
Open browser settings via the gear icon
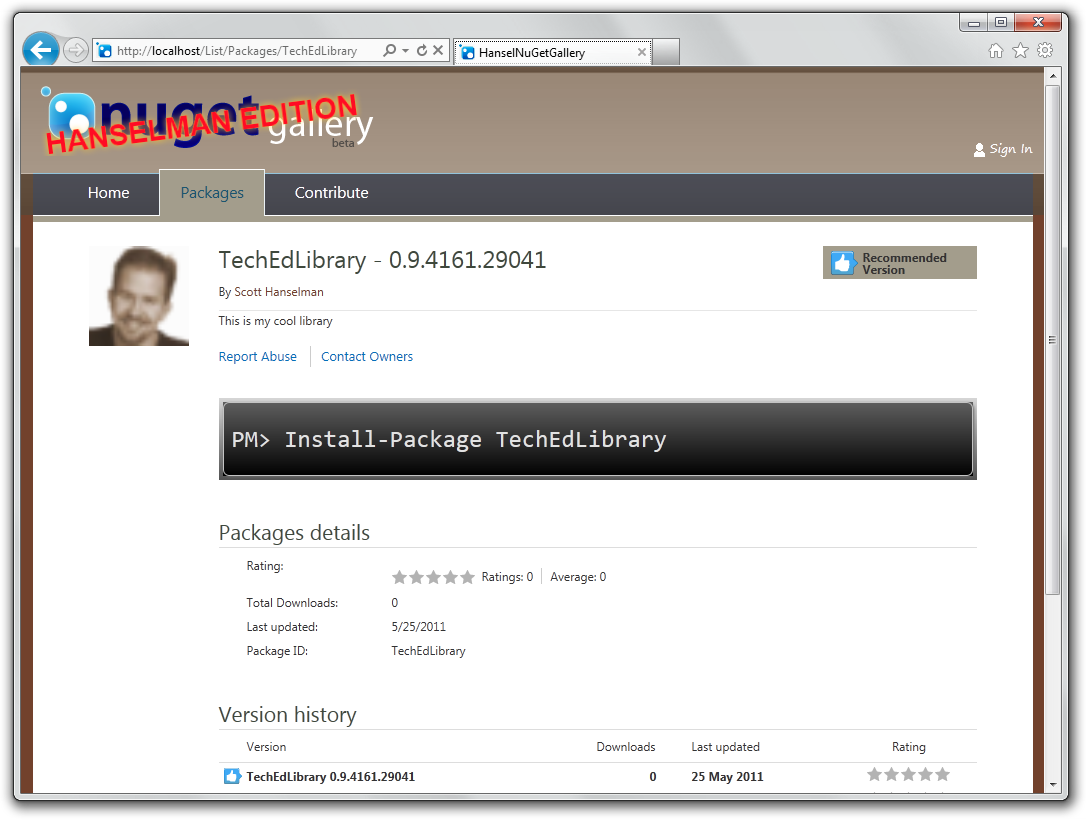[x=1043, y=48]
